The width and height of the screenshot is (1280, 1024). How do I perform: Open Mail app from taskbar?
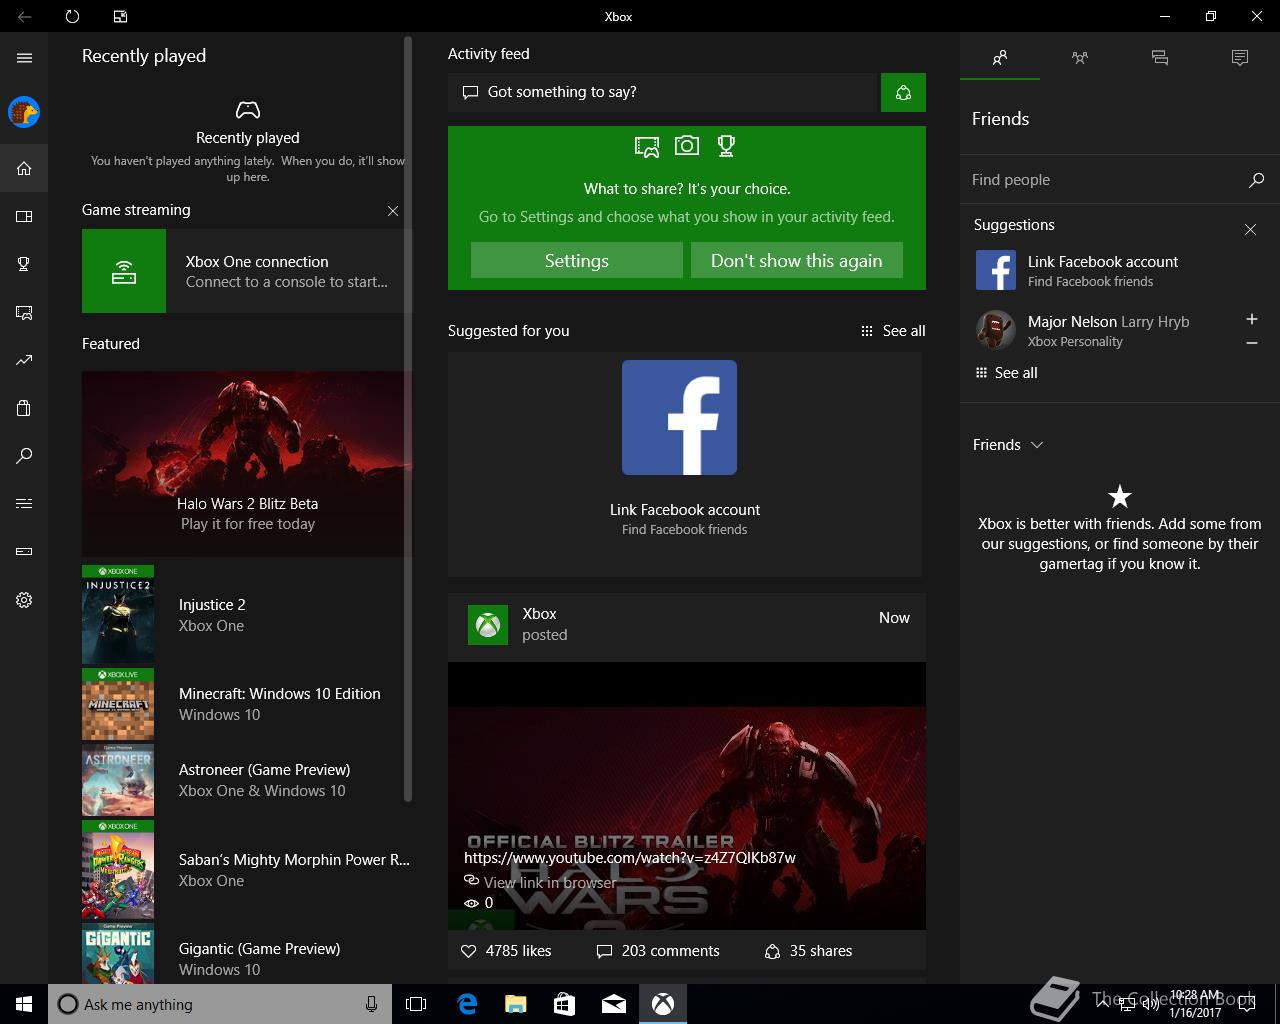(614, 1004)
